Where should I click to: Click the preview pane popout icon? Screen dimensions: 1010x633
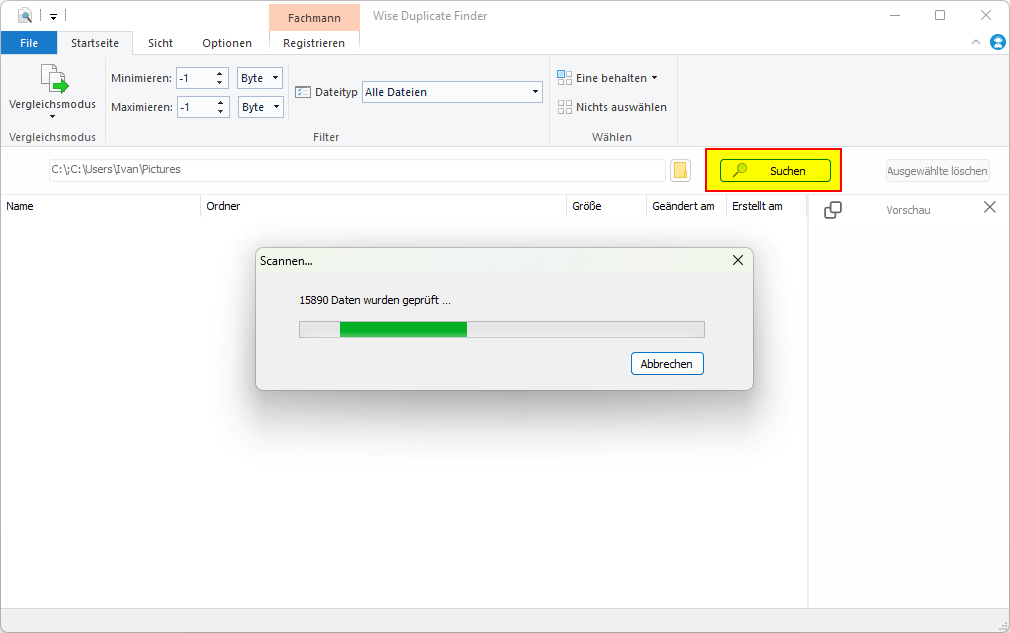pos(833,210)
